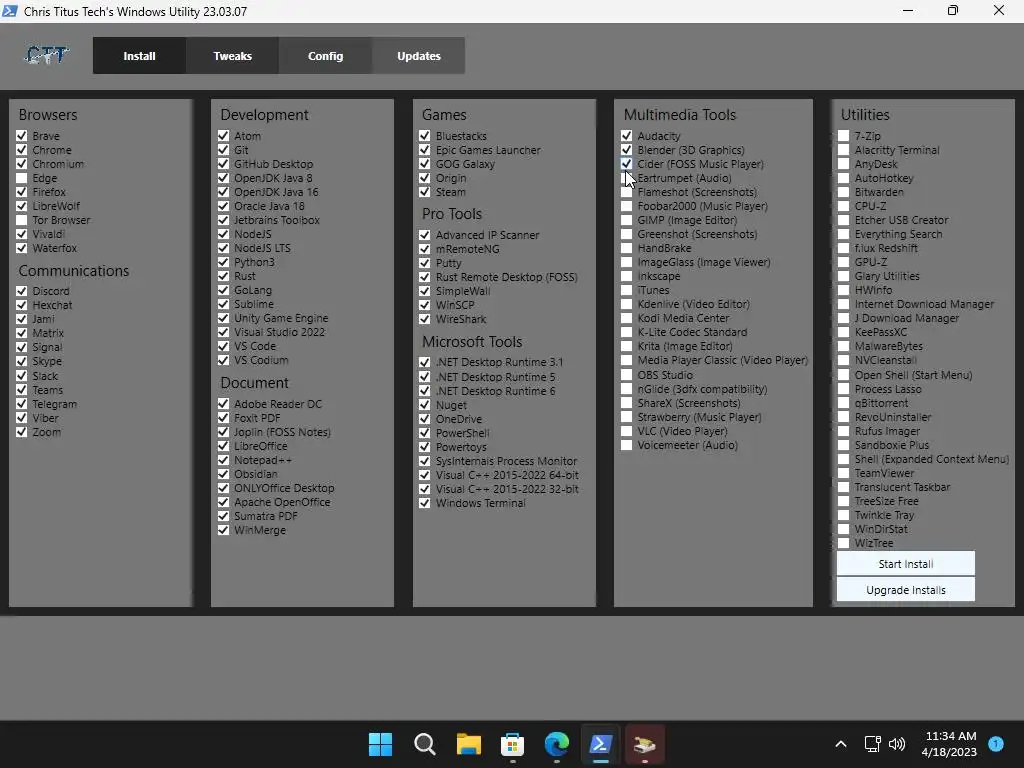Check the HandBrake checkbox

(x=626, y=248)
